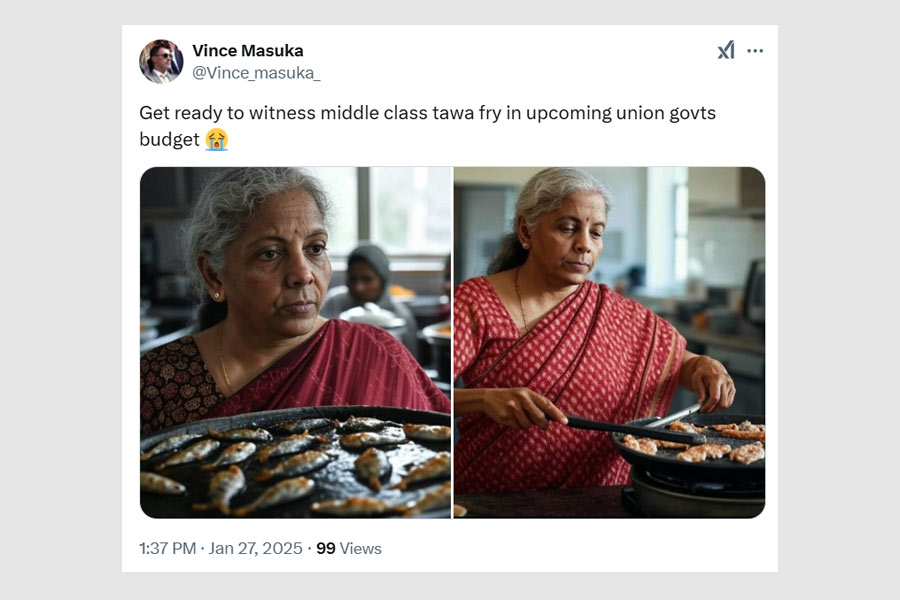900x600 pixels.
Task: Click the 1:37 PM timestamp
Action: (169, 549)
